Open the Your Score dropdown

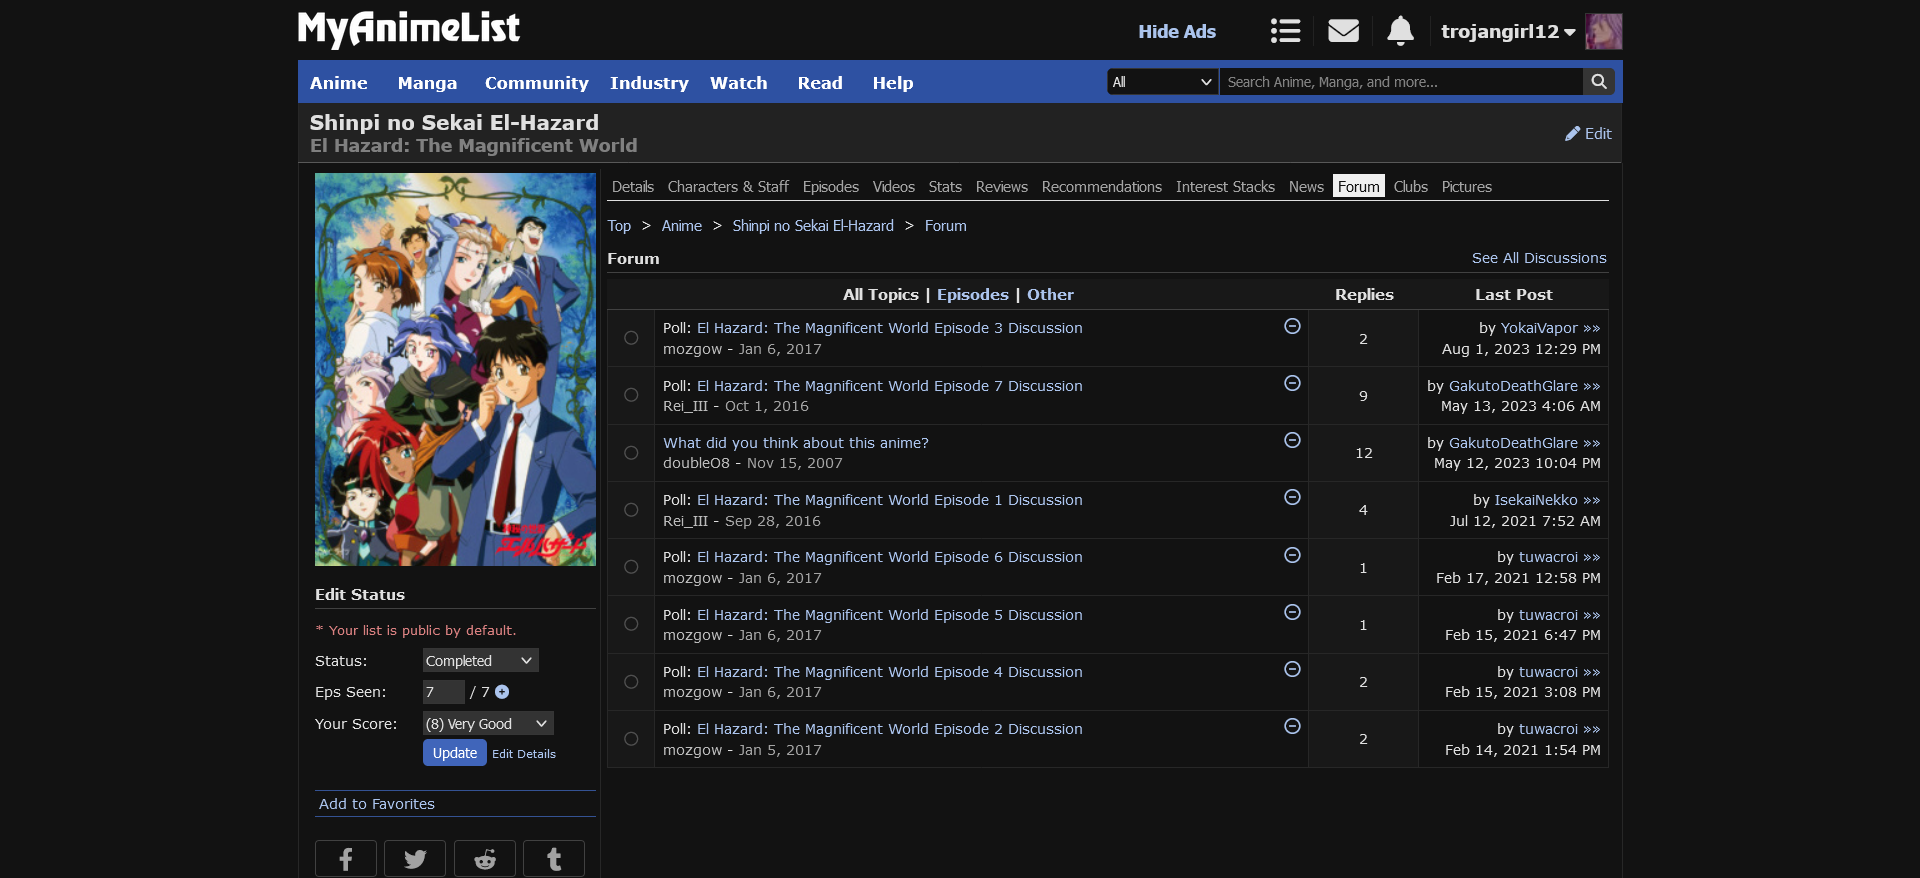coord(488,723)
